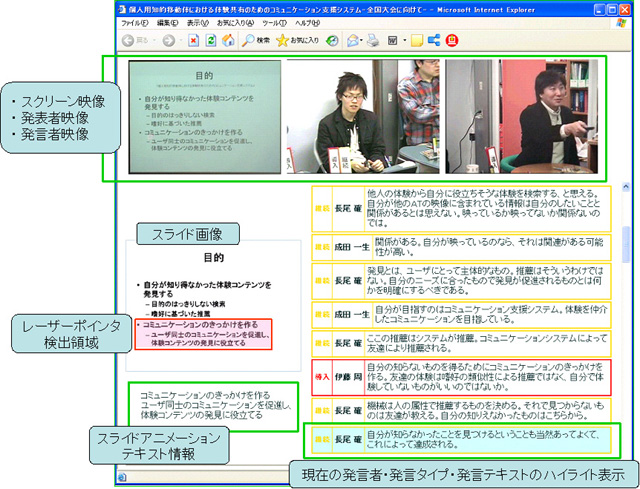This screenshot has width=640, height=489.
Task: Click the blue share-nodes toolbar icon
Action: click(x=434, y=40)
